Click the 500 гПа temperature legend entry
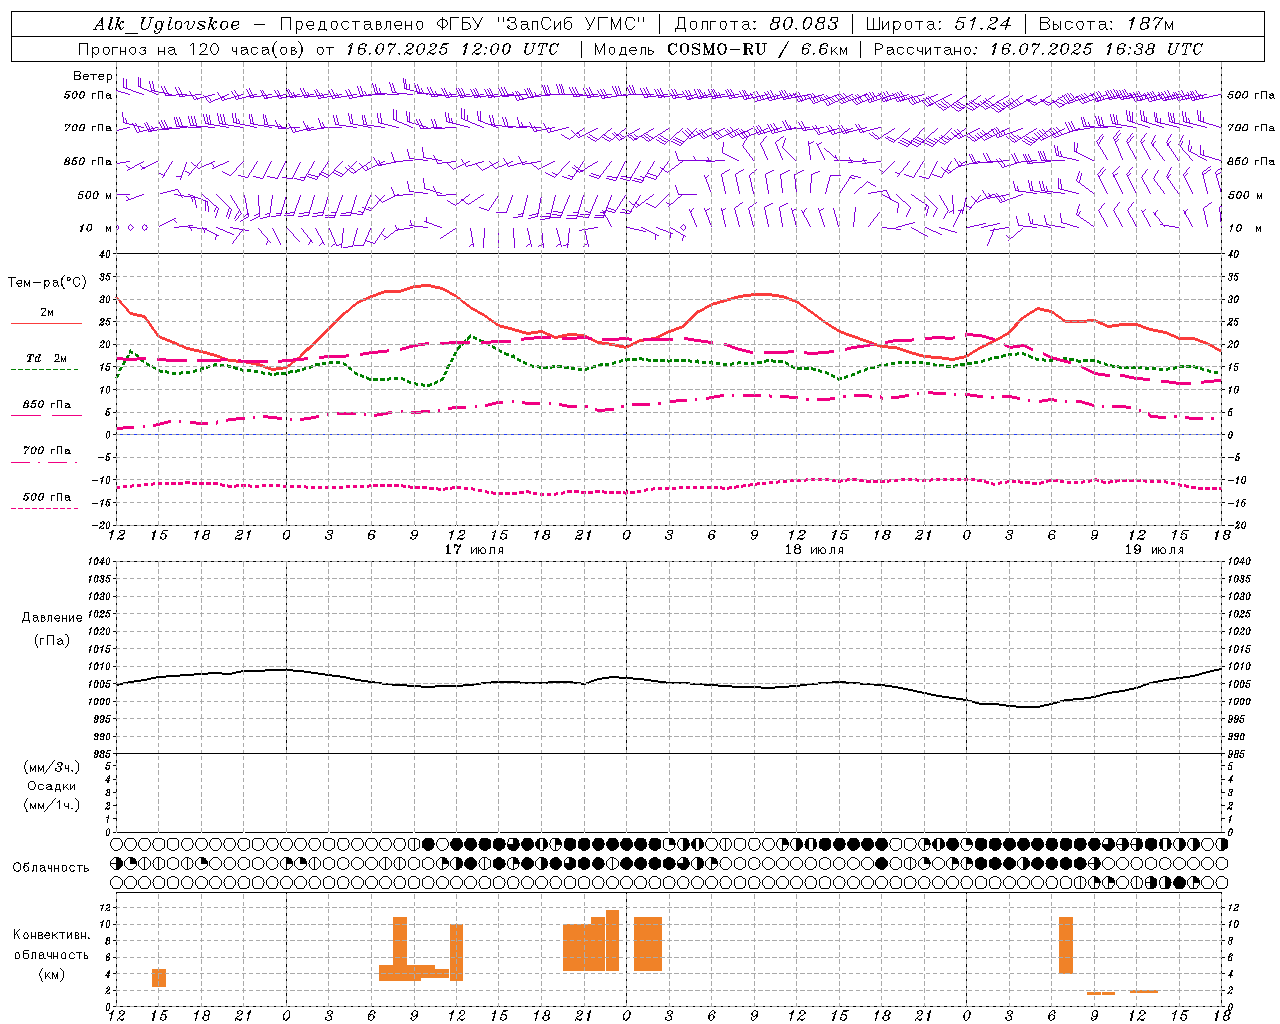This screenshot has width=1280, height=1024. pos(47,497)
